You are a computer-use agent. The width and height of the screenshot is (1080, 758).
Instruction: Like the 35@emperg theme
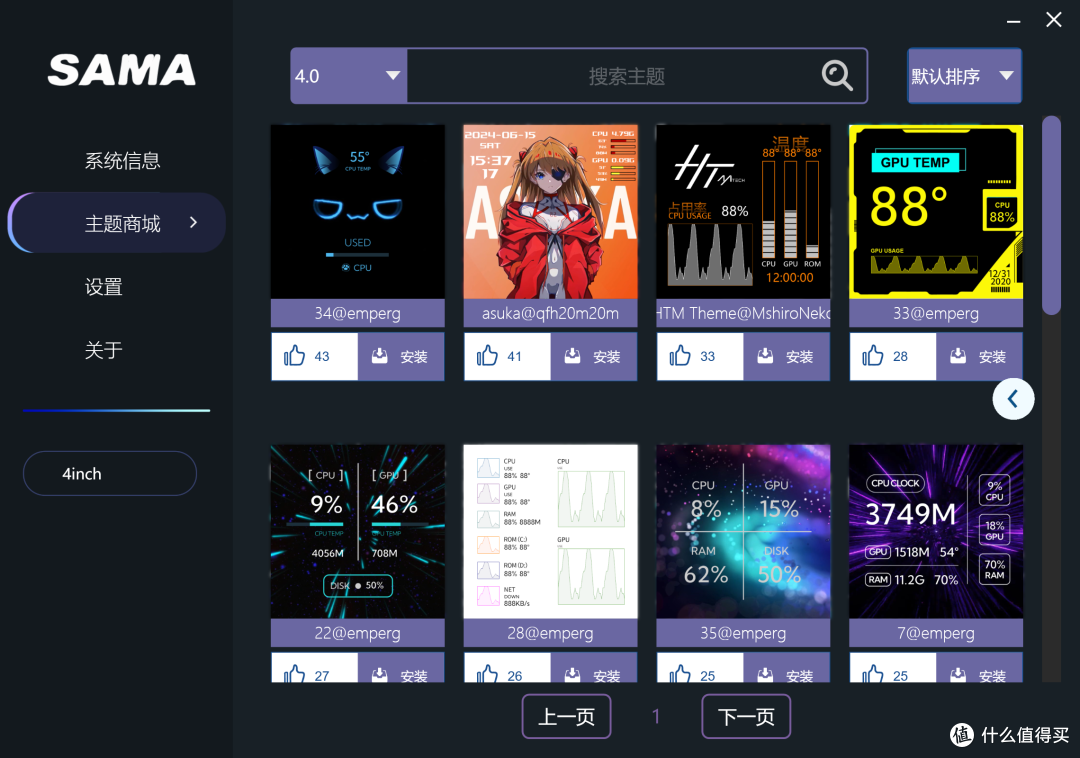click(700, 668)
